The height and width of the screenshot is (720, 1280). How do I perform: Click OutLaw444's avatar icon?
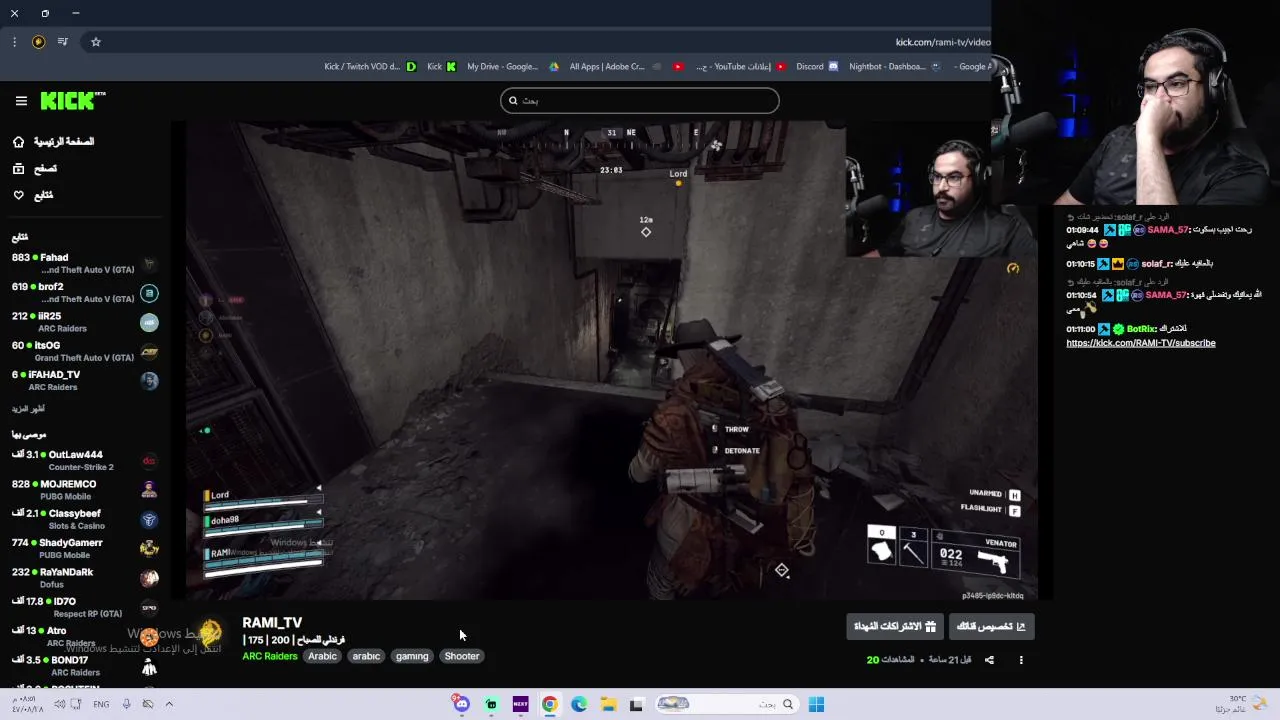click(x=149, y=461)
